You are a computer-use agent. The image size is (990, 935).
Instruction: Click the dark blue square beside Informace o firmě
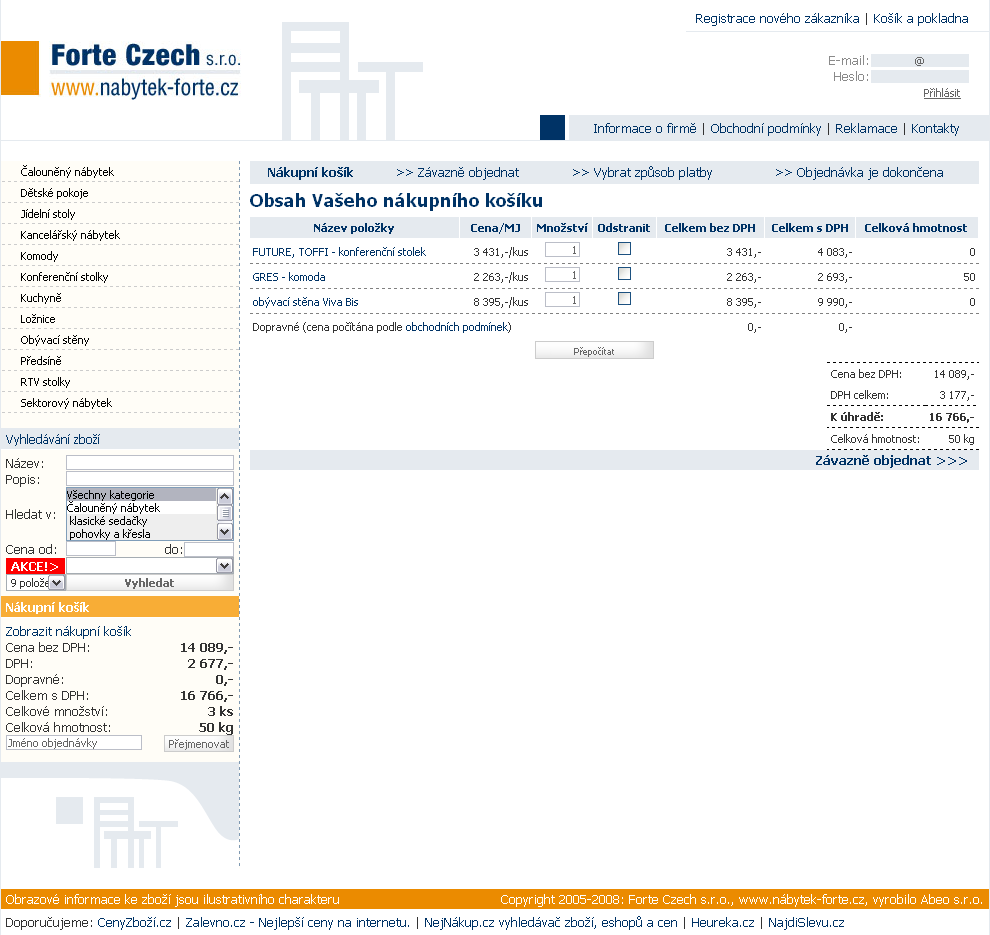[552, 128]
